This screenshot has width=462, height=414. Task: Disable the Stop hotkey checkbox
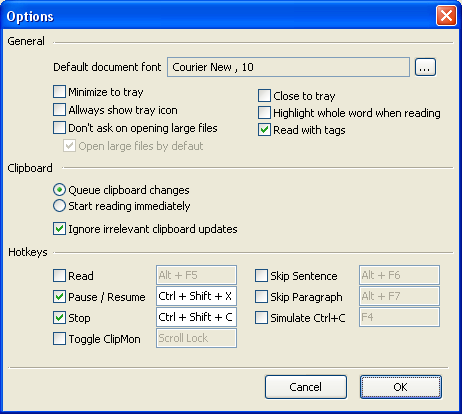(x=59, y=318)
